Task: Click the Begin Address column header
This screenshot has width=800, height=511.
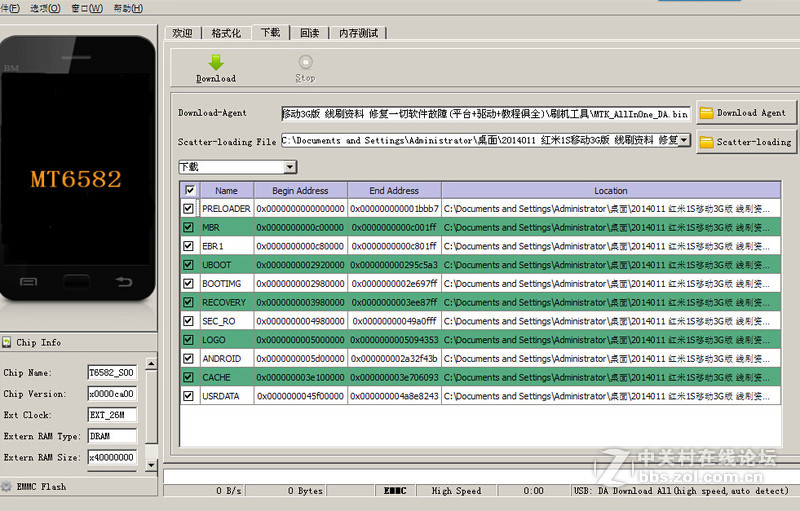Action: (300, 190)
